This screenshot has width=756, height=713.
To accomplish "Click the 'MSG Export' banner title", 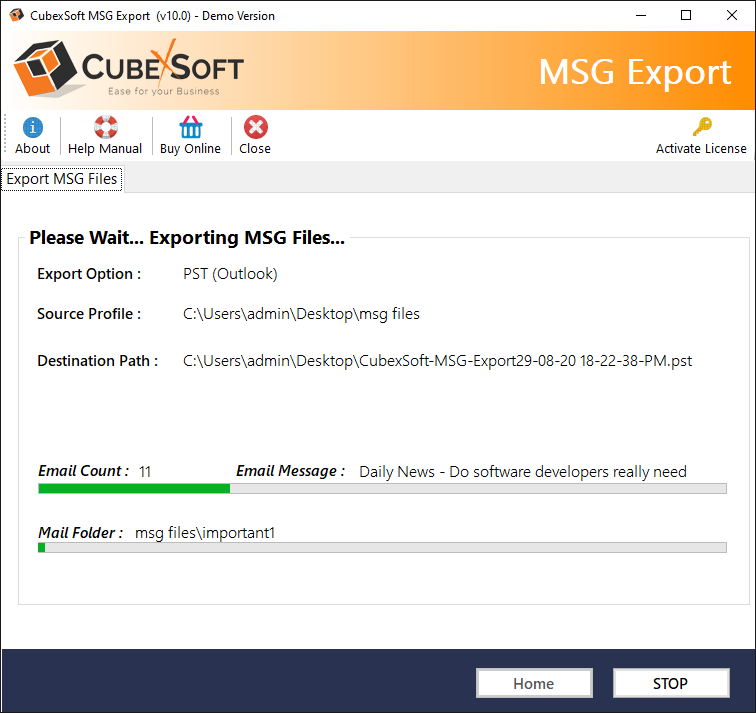I will [x=634, y=72].
